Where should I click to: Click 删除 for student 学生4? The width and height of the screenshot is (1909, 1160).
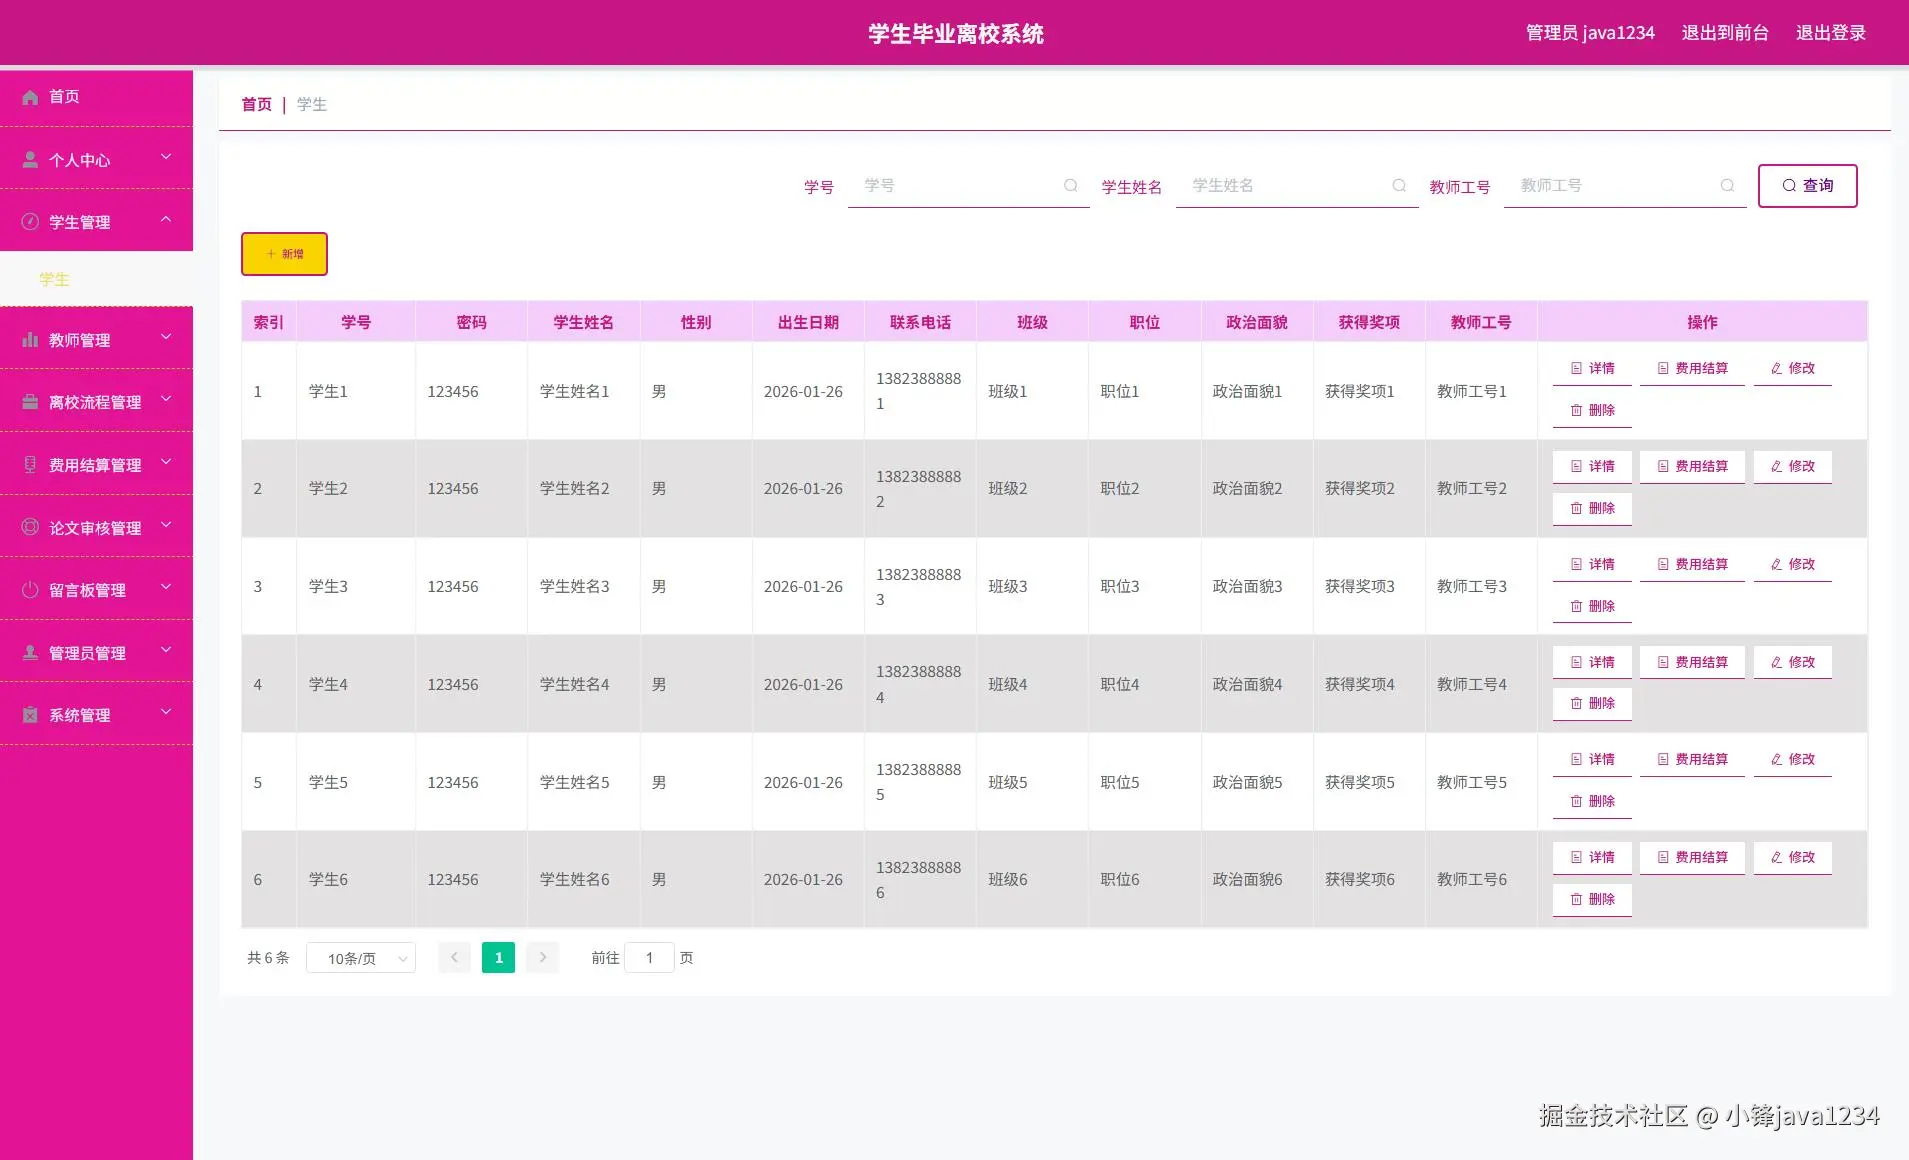tap(1592, 703)
